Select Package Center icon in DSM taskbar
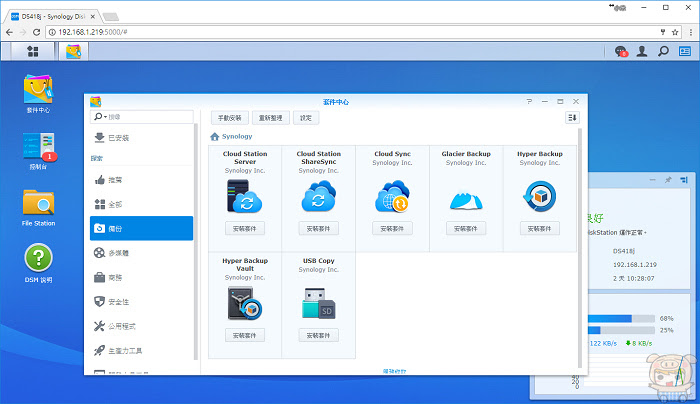 point(73,51)
